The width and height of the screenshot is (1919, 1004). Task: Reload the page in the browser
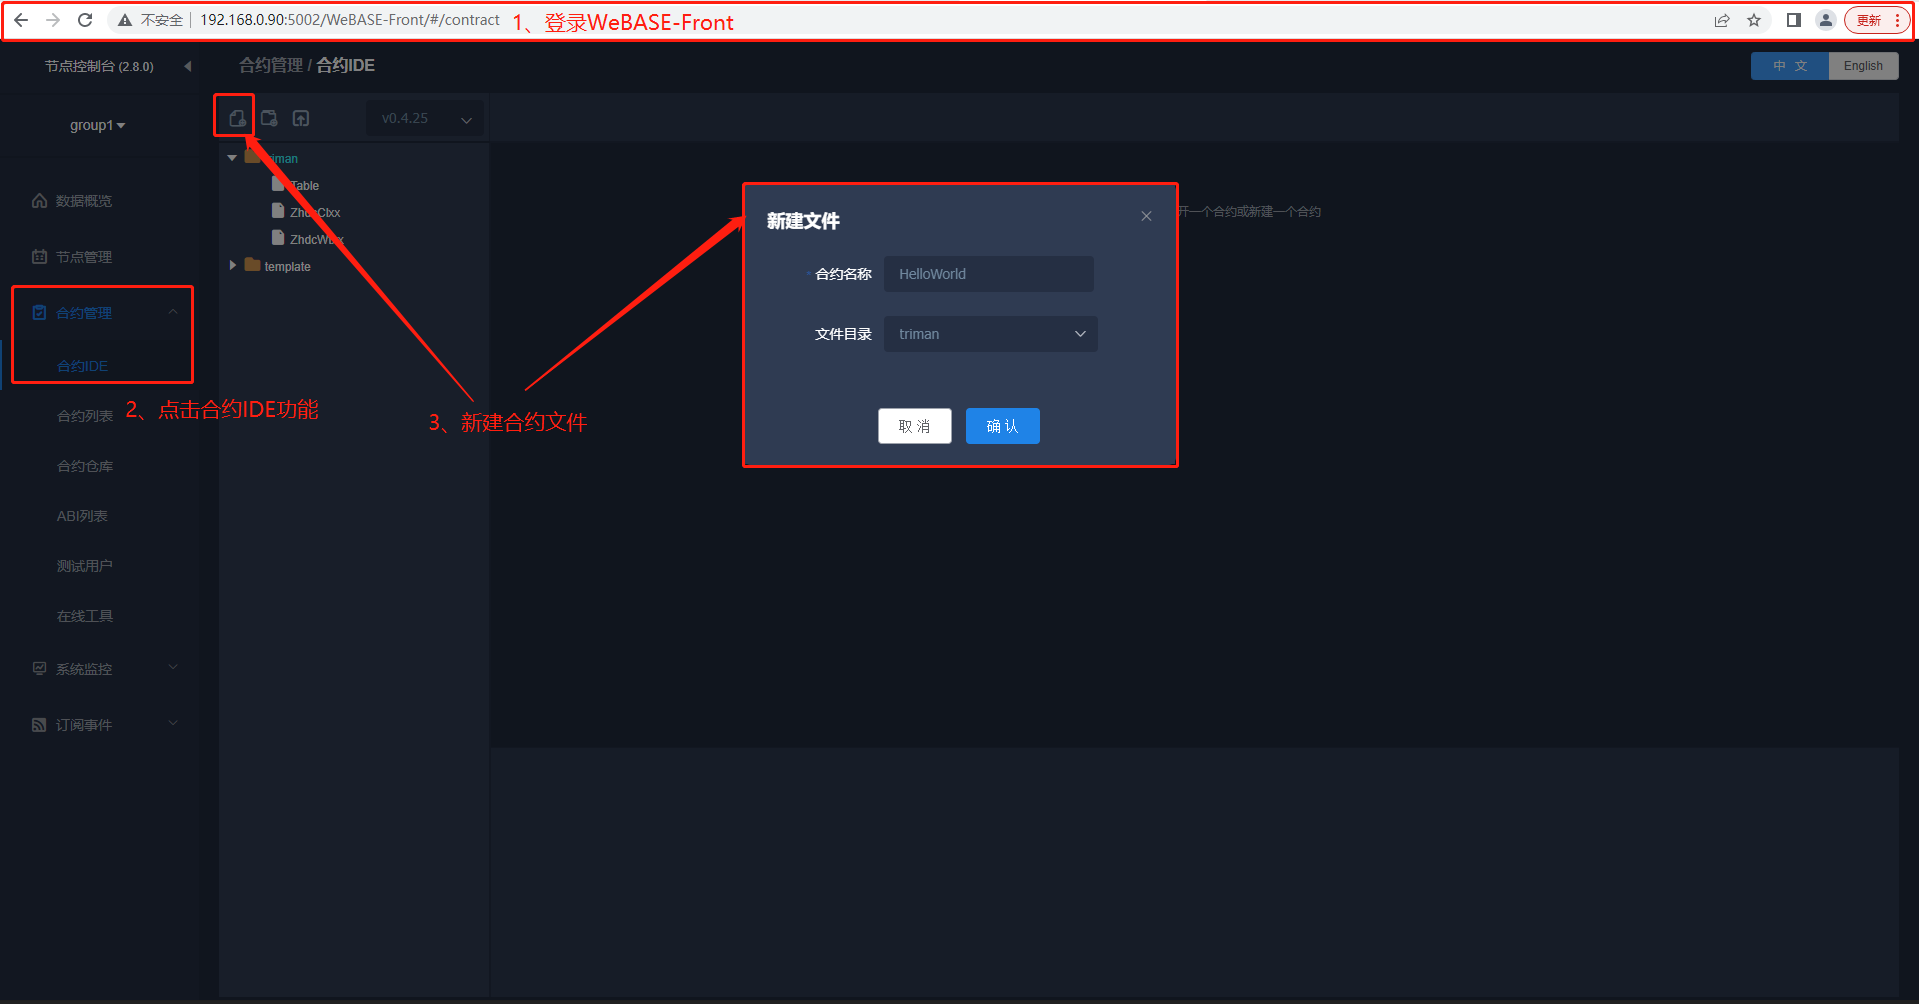tap(85, 20)
